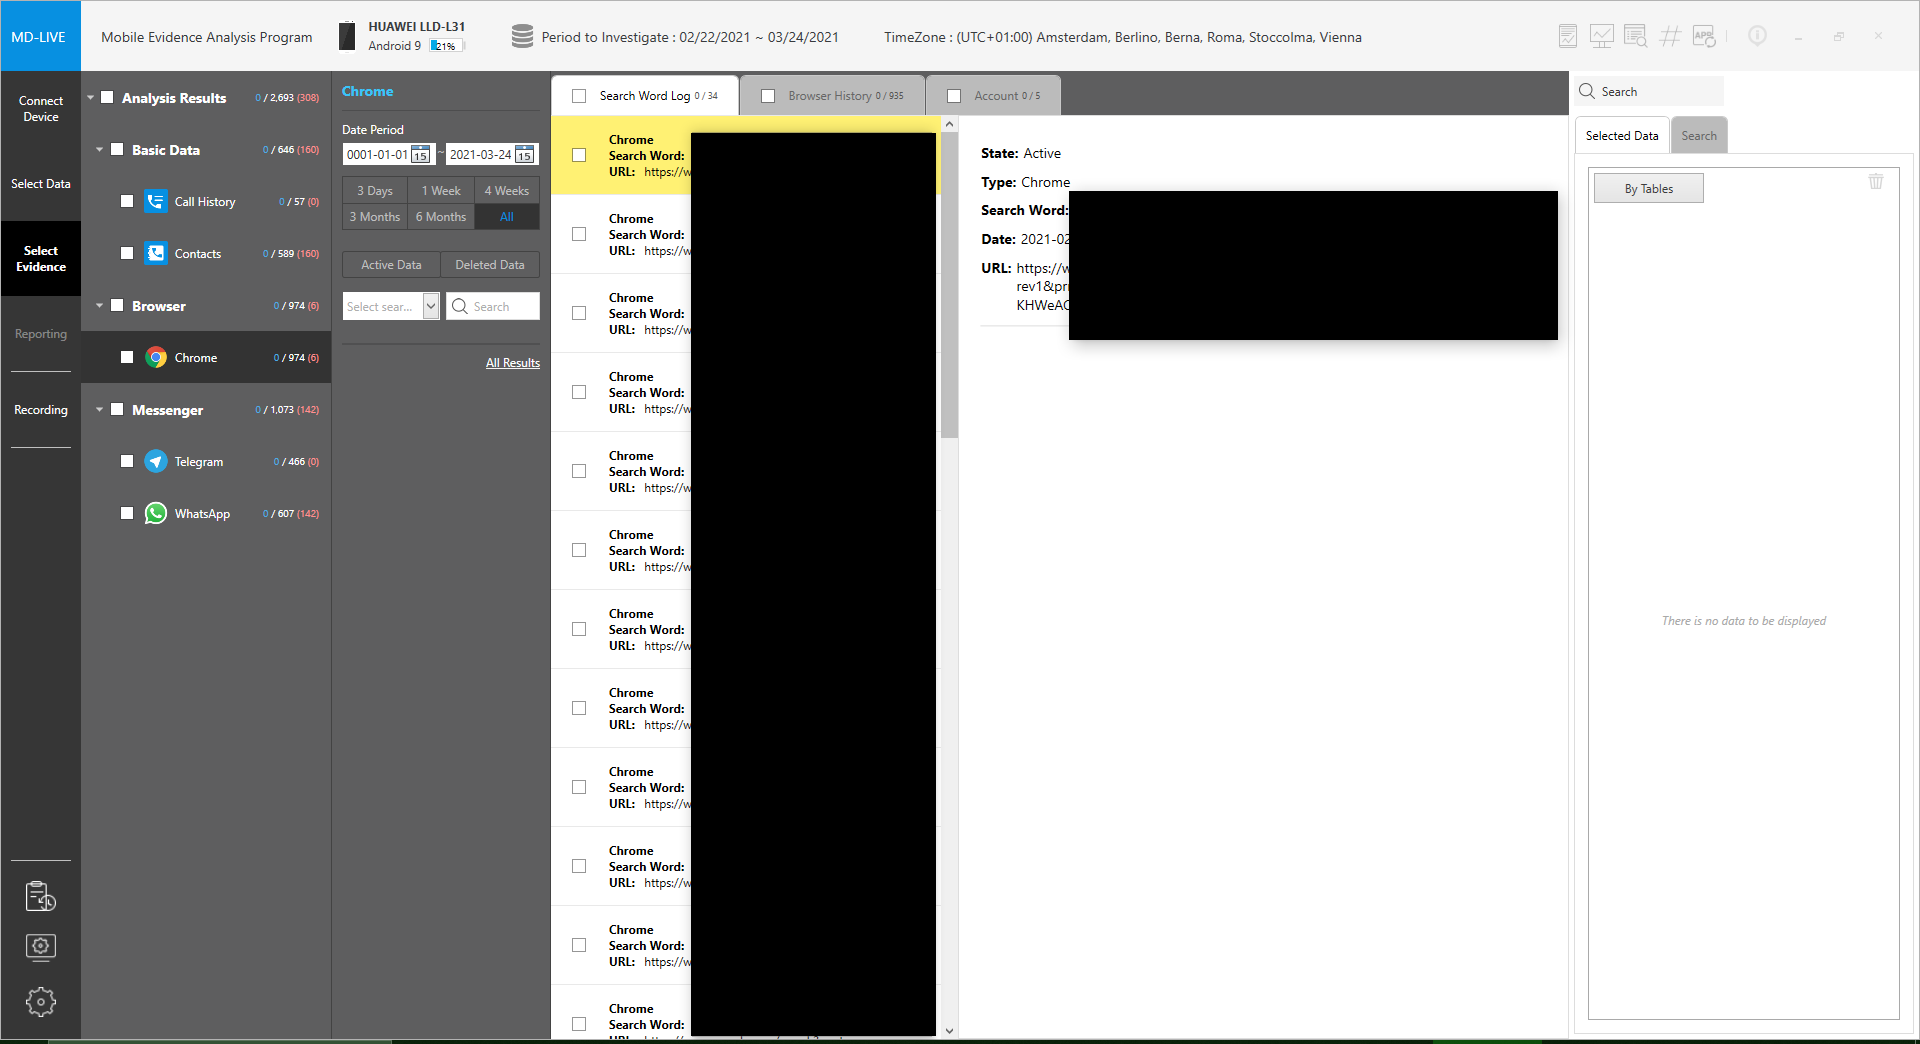Open Search Word Log tab
Screen dimensions: 1920x1044
pyautogui.click(x=645, y=96)
